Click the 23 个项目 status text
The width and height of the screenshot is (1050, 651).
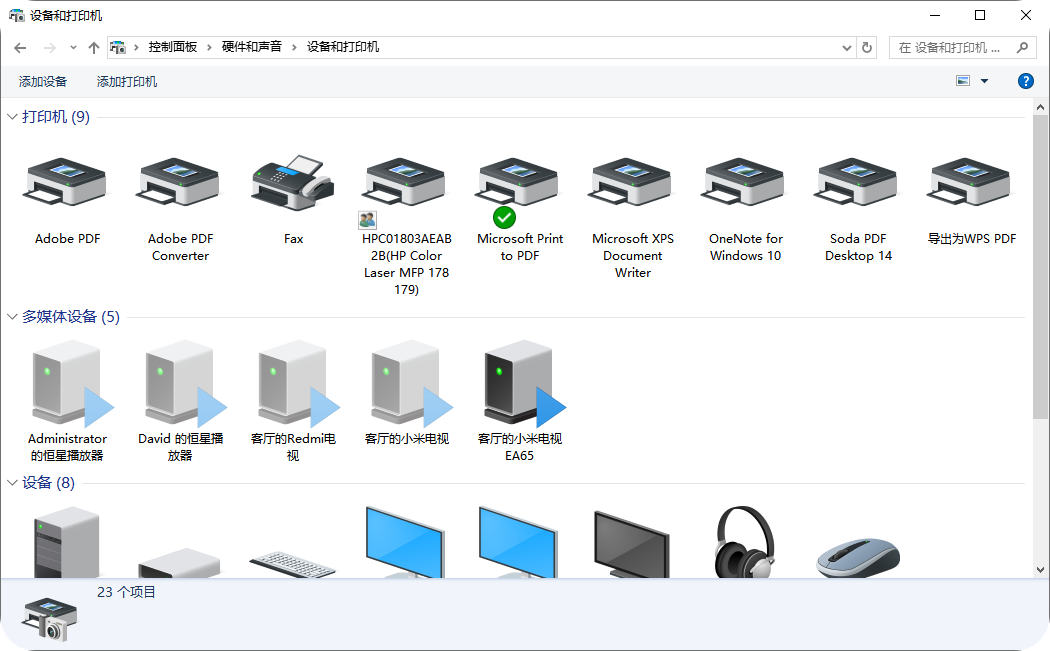[x=127, y=592]
